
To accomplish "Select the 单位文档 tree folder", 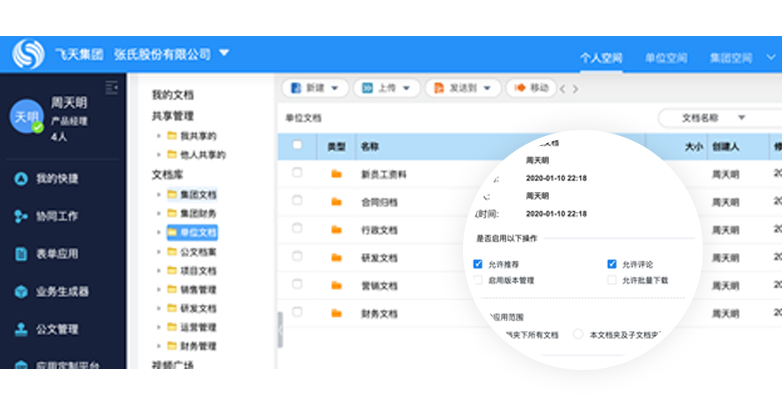I will (x=193, y=232).
